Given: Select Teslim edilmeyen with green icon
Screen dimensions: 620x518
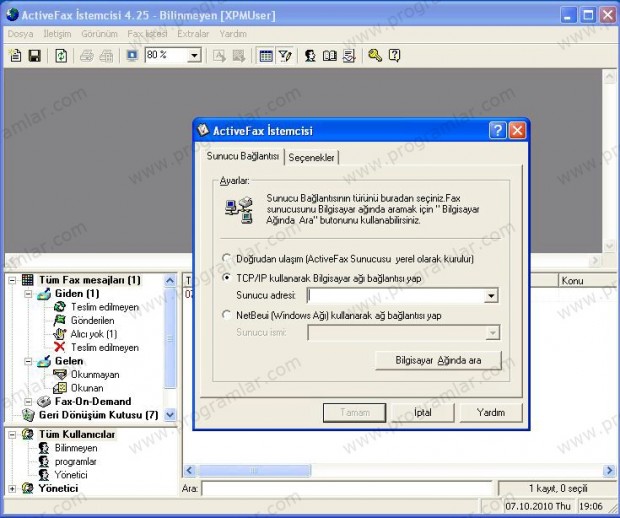Looking at the screenshot, I should [x=105, y=307].
